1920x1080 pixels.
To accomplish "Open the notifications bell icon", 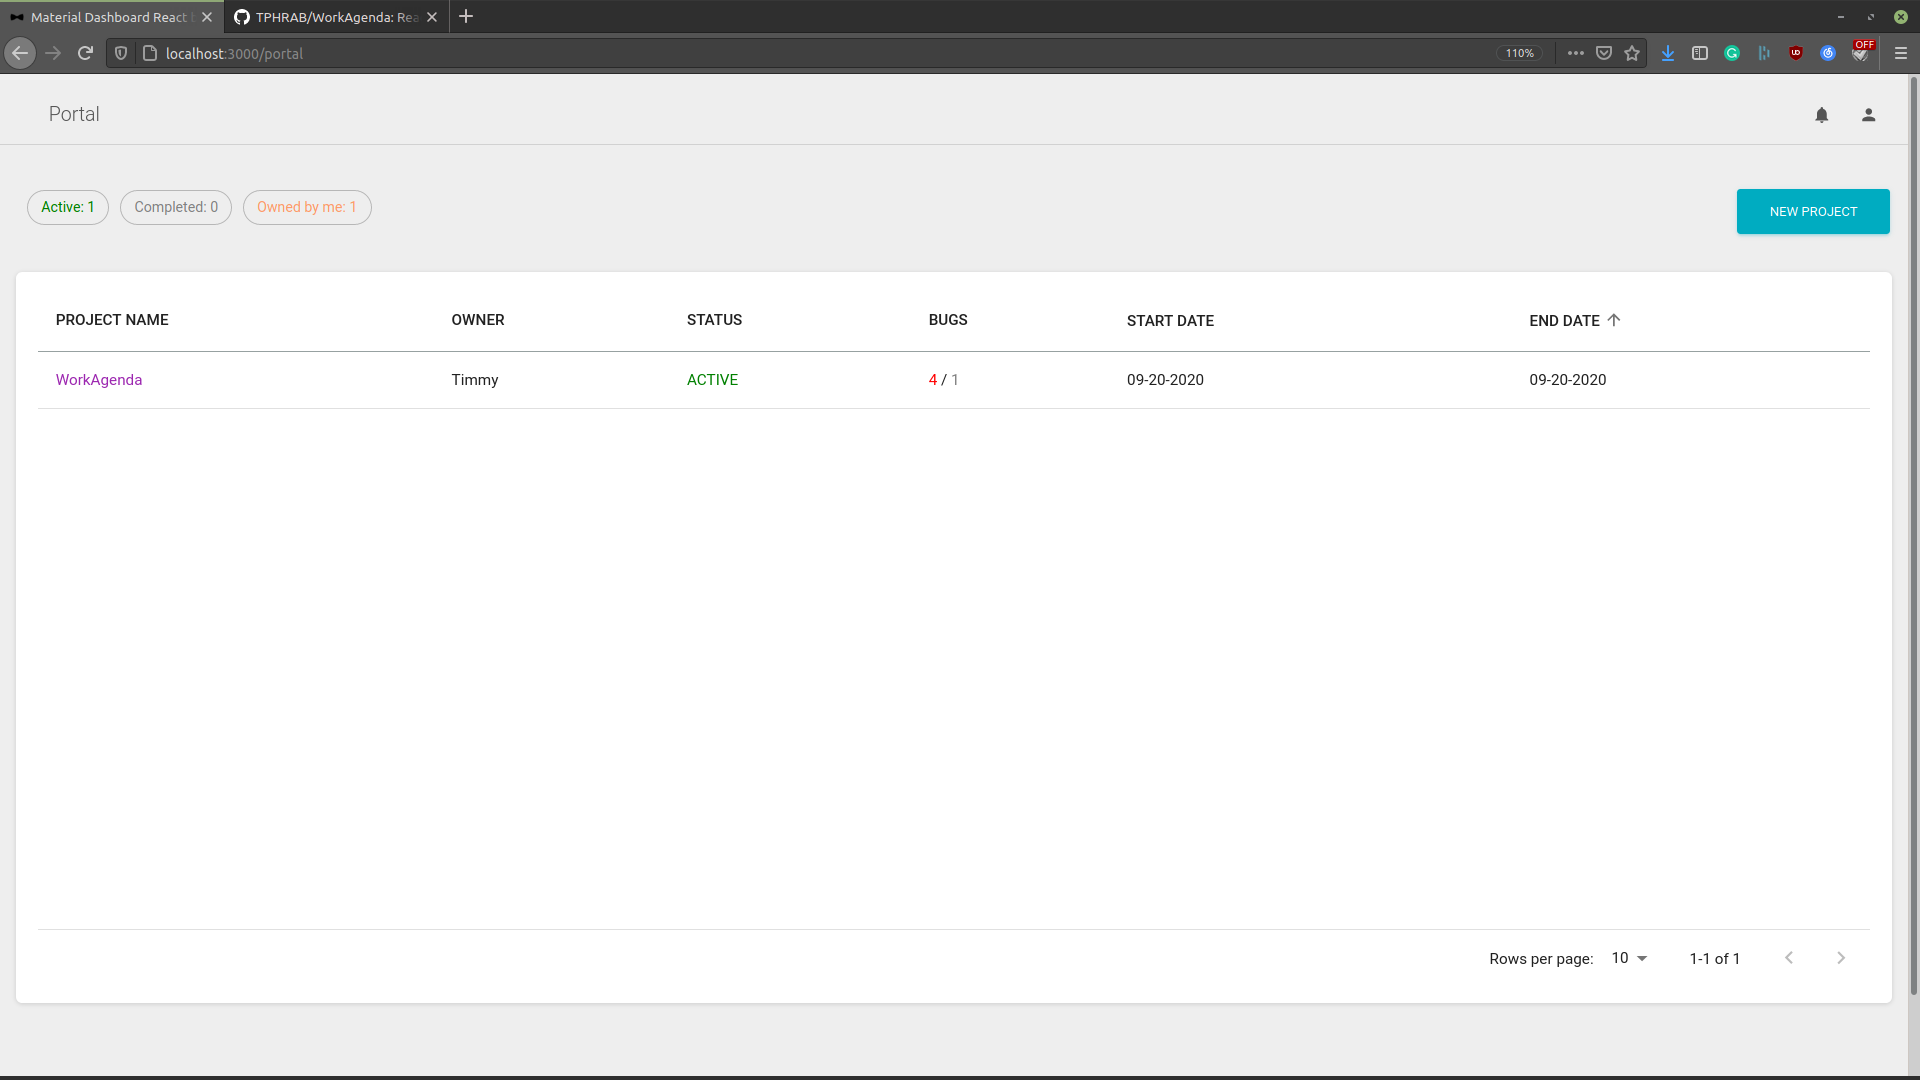I will tap(1821, 115).
